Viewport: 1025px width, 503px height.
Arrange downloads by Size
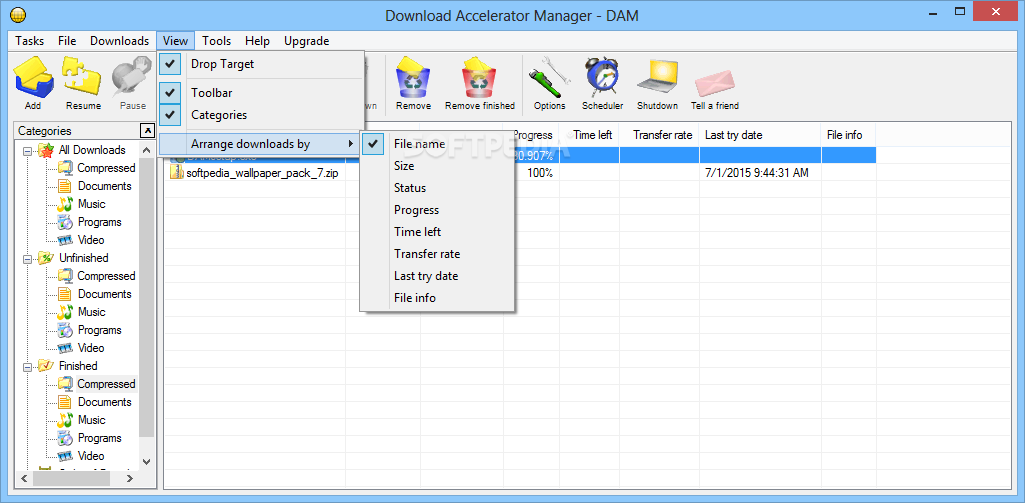click(x=437, y=166)
